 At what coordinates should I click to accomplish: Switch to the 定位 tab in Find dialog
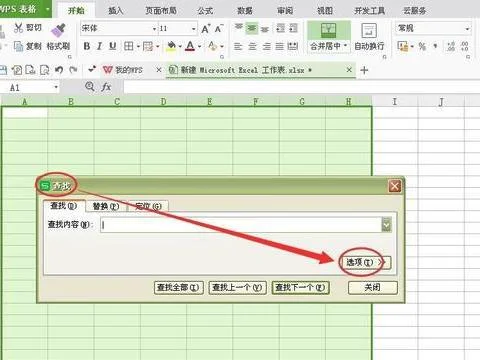[148, 206]
